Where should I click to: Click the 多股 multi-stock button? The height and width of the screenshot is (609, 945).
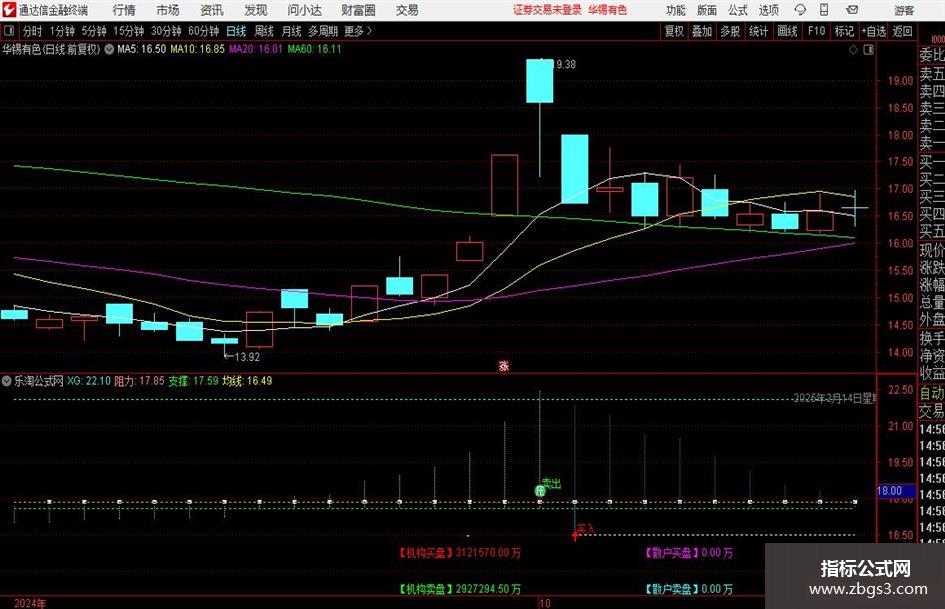730,31
